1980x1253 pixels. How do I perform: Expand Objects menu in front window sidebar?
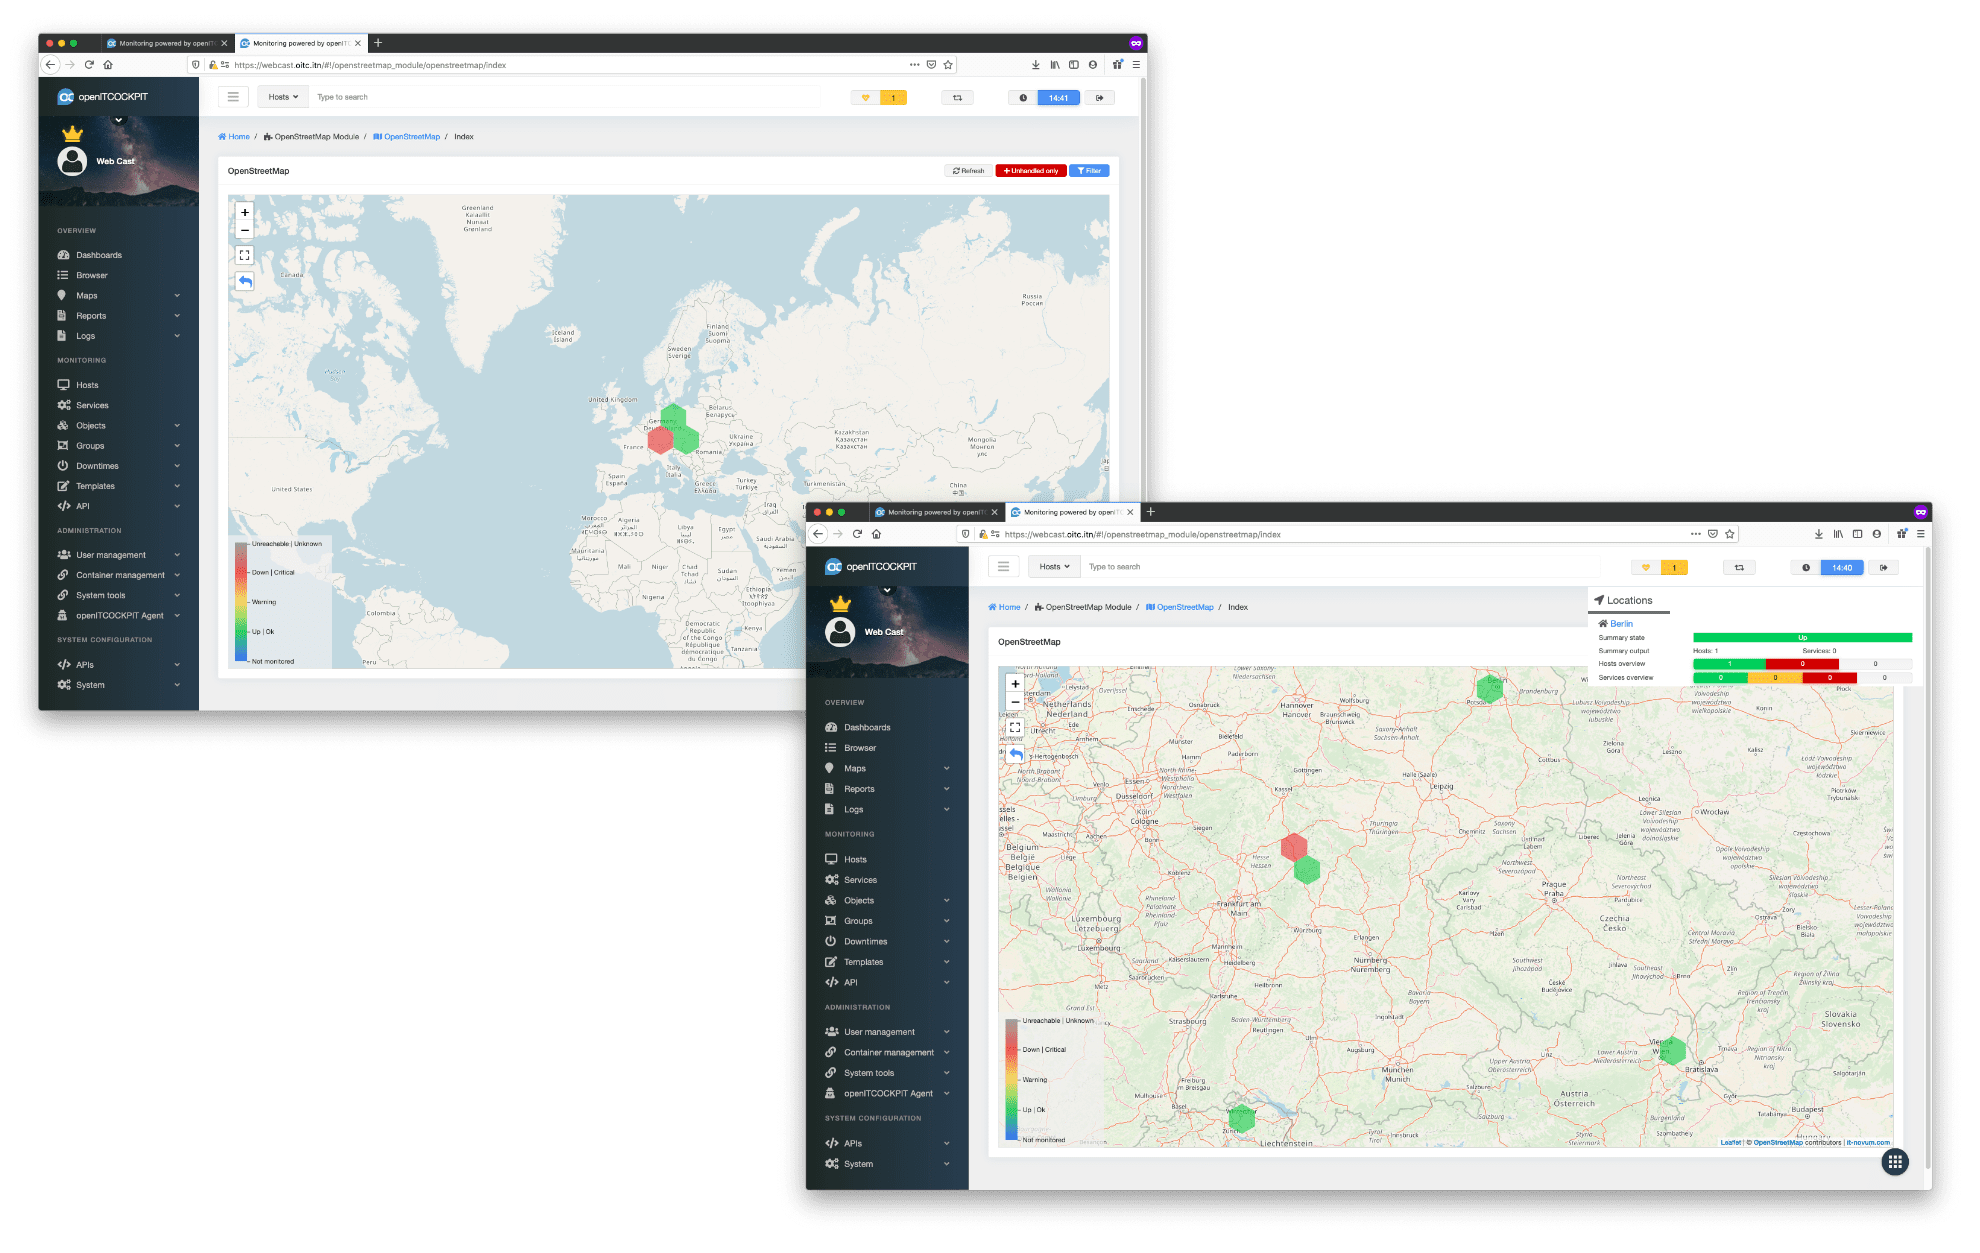(887, 900)
